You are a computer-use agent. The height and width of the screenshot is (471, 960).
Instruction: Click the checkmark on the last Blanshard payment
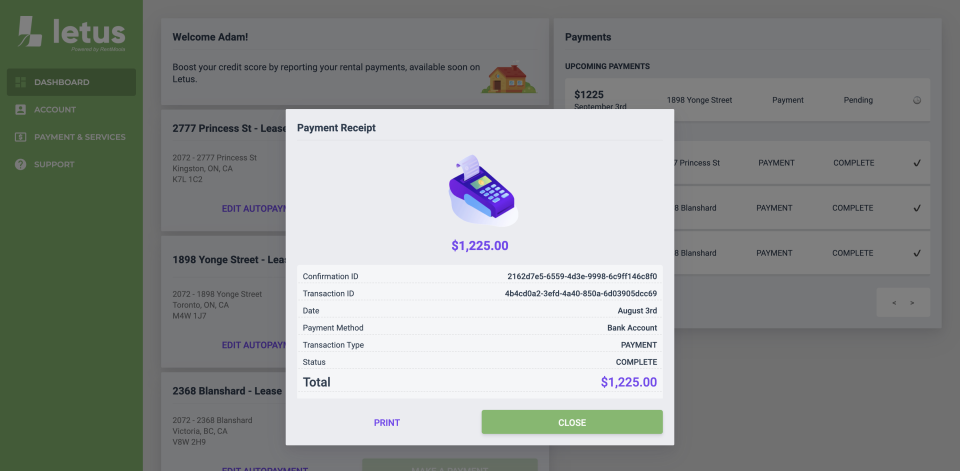[917, 253]
